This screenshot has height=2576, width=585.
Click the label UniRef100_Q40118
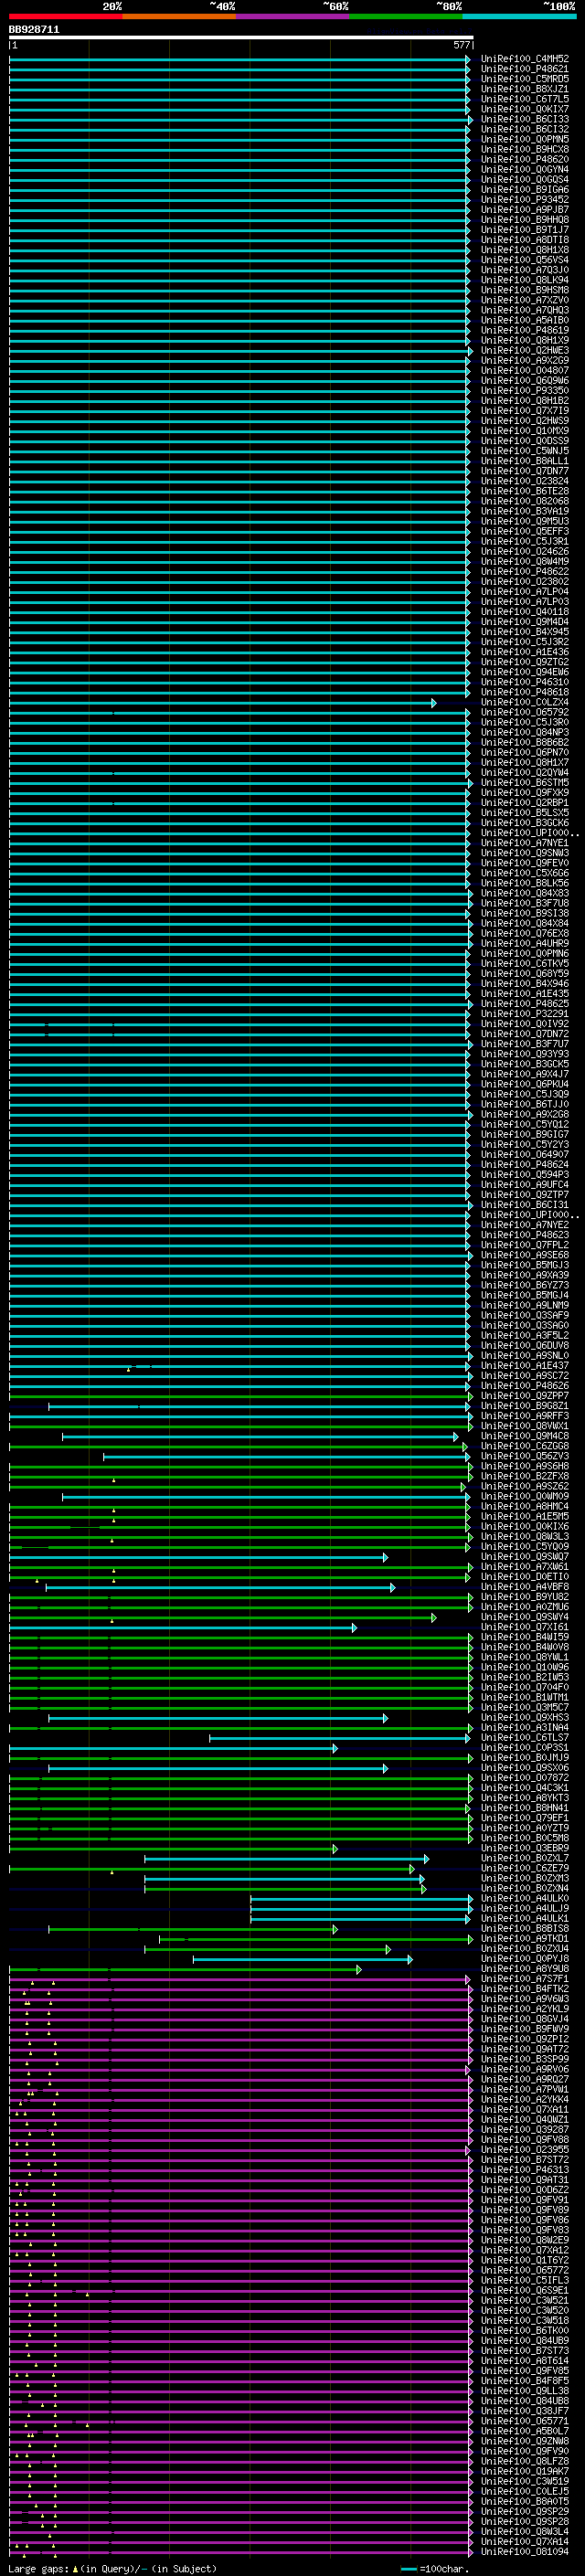525,612
